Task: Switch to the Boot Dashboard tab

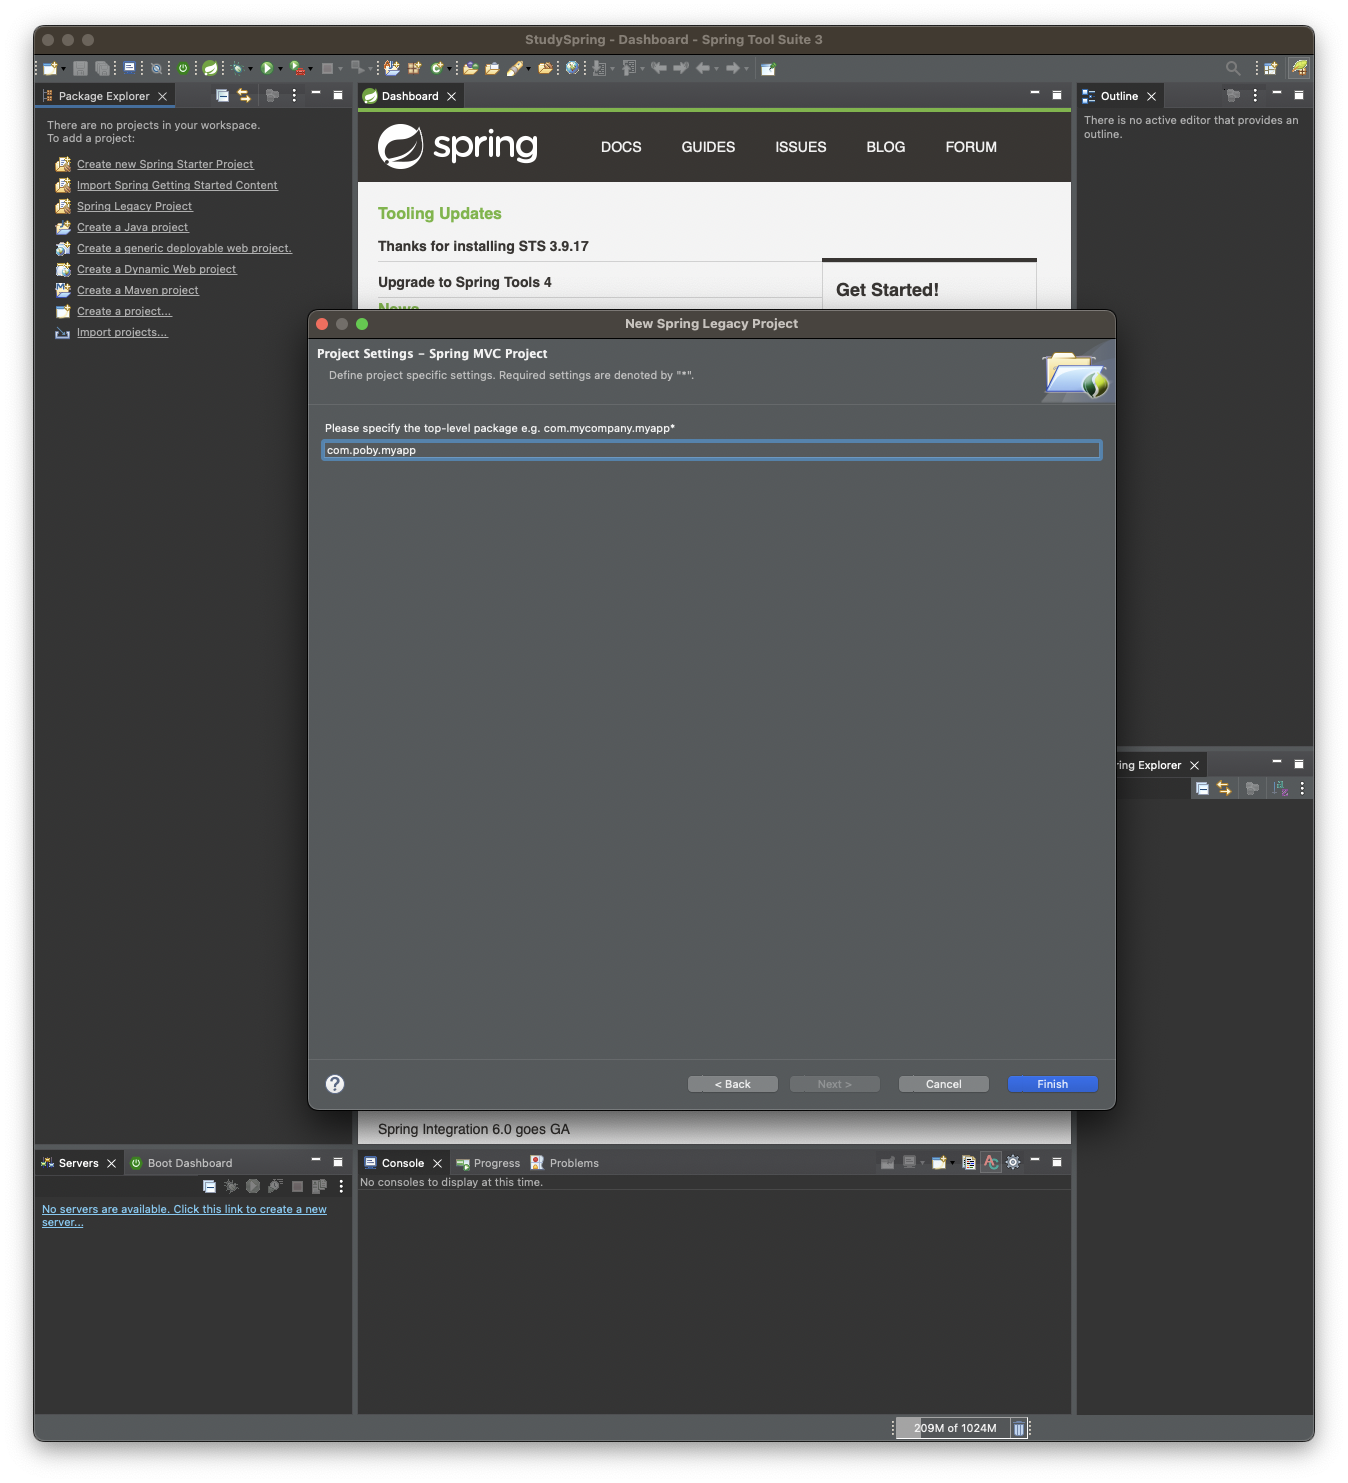Action: (x=181, y=1163)
